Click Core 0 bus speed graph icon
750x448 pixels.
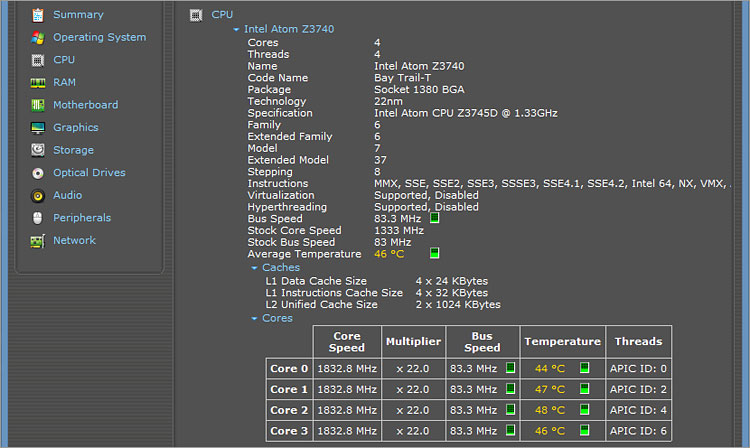click(x=510, y=368)
